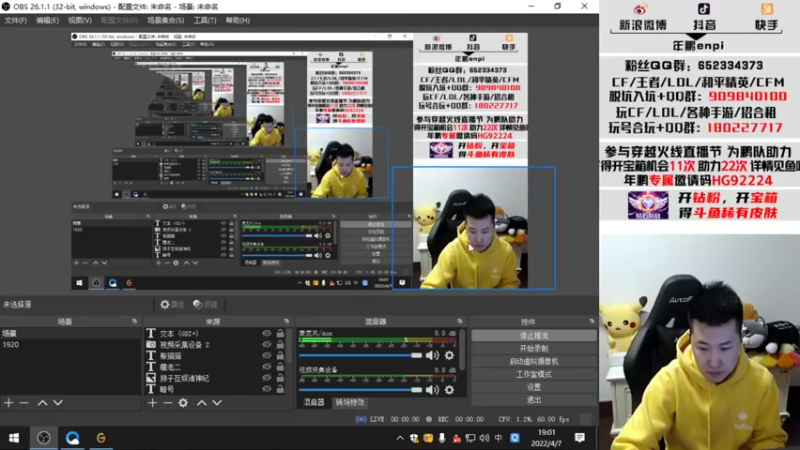The width and height of the screenshot is (800, 450).
Task: Open the 场景集合(S) menu
Action: coord(165,20)
